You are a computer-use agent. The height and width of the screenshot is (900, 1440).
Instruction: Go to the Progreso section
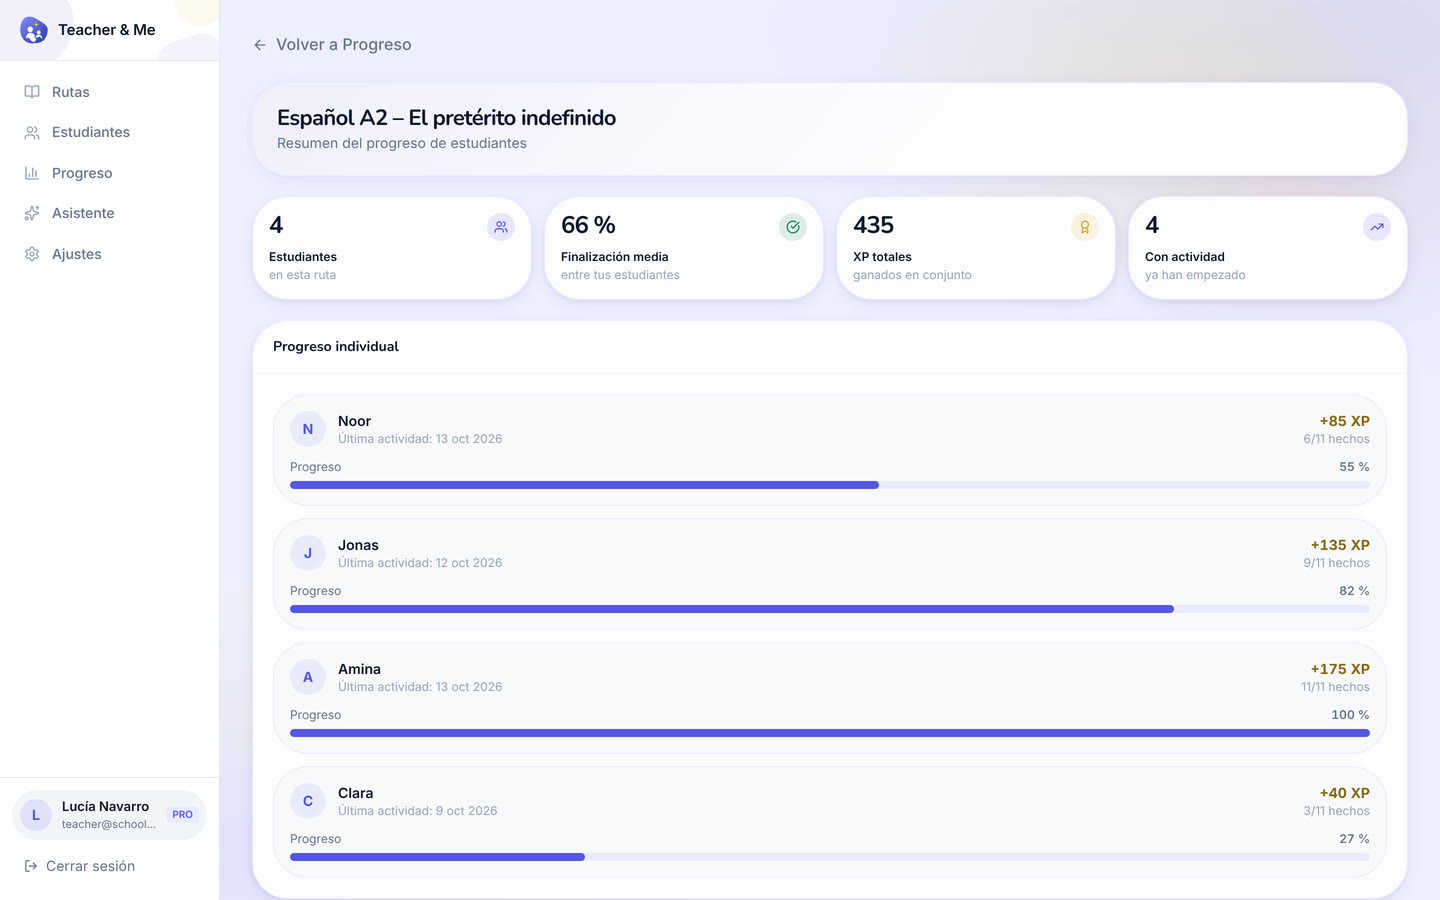tap(109, 173)
